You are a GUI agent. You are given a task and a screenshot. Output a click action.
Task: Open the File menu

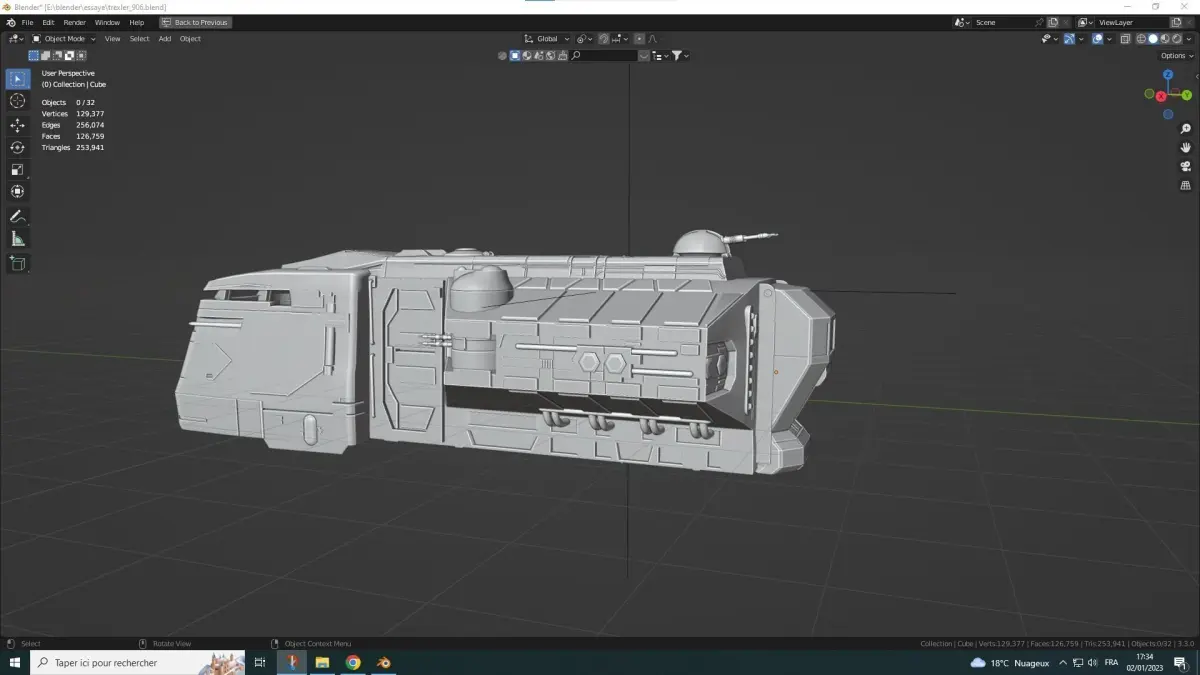[27, 22]
